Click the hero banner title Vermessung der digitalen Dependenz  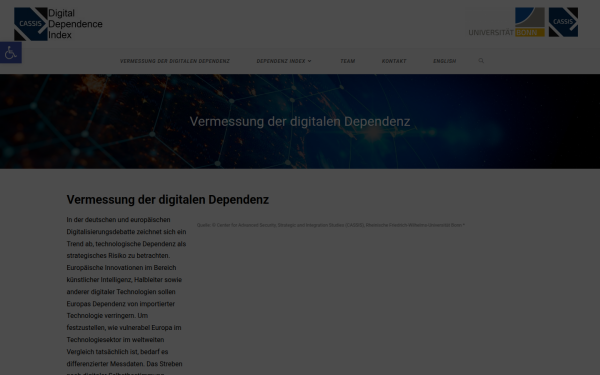[x=300, y=122]
